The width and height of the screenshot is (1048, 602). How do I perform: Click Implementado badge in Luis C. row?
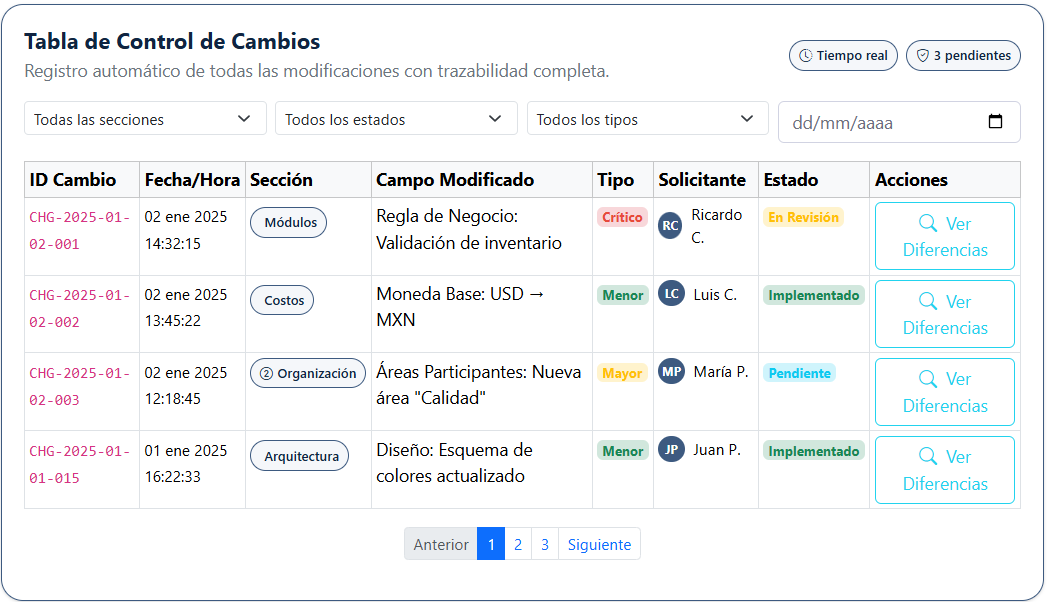[x=813, y=295]
